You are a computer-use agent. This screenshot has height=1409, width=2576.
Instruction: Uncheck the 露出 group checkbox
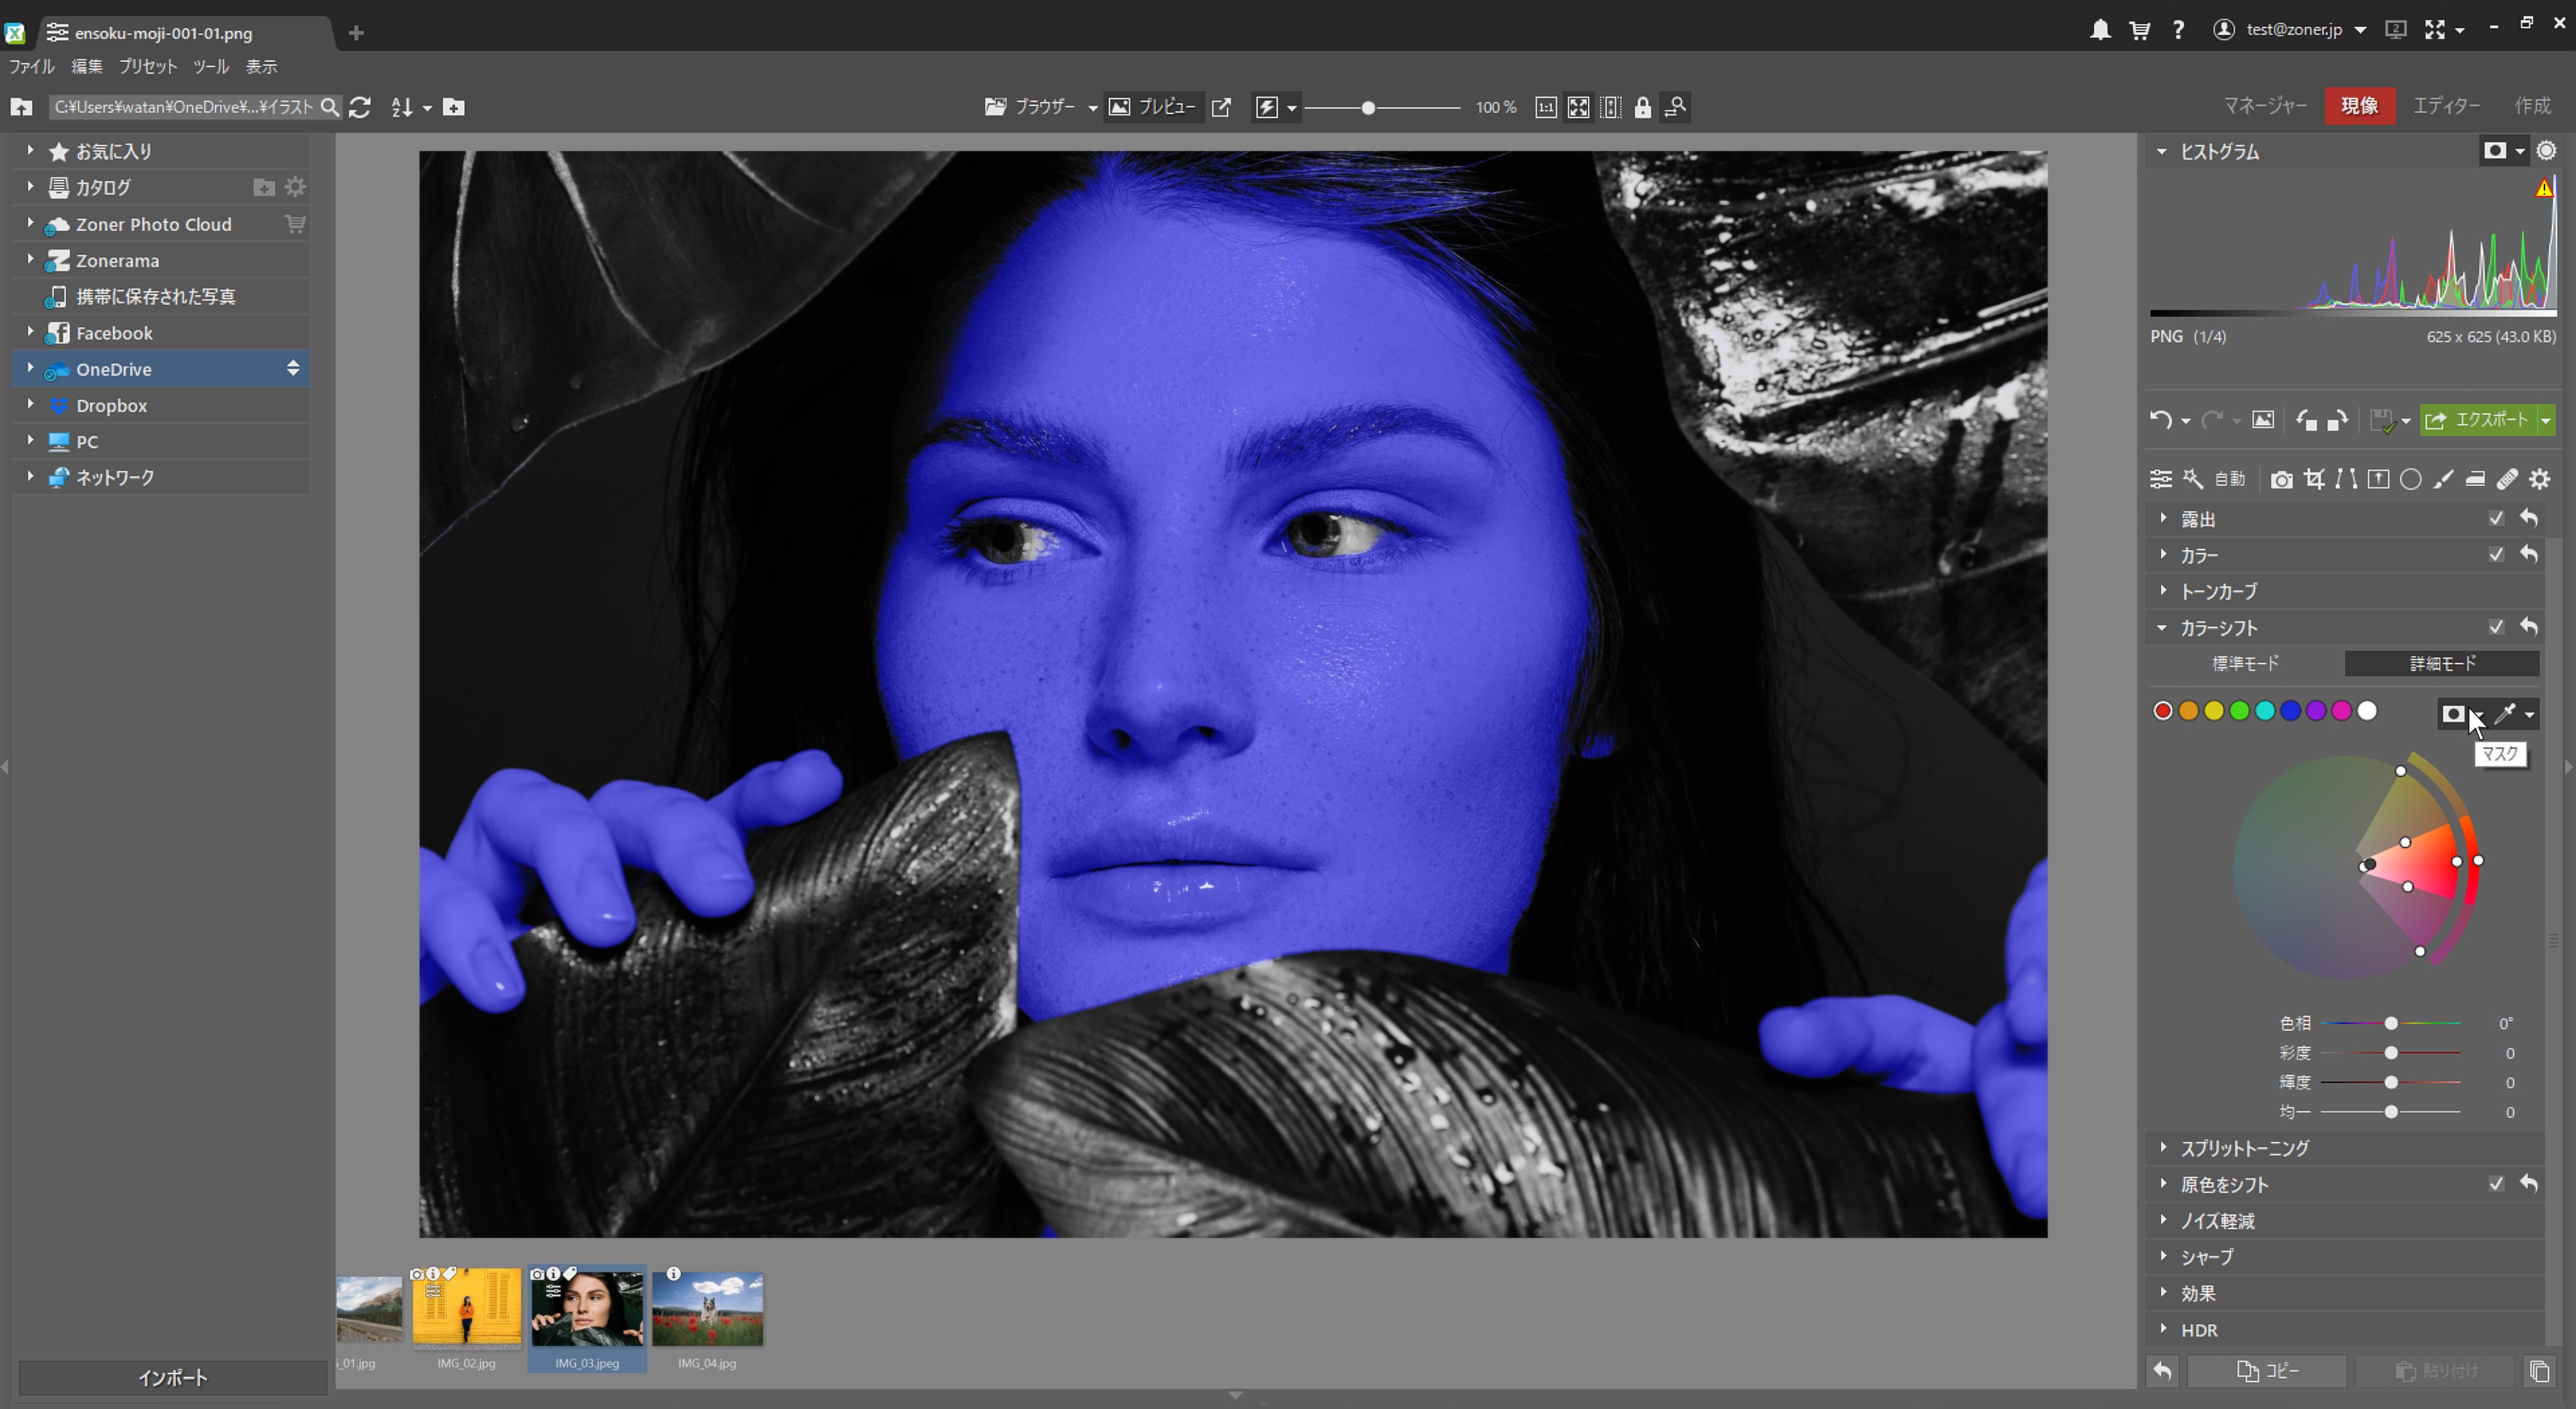(x=2496, y=518)
